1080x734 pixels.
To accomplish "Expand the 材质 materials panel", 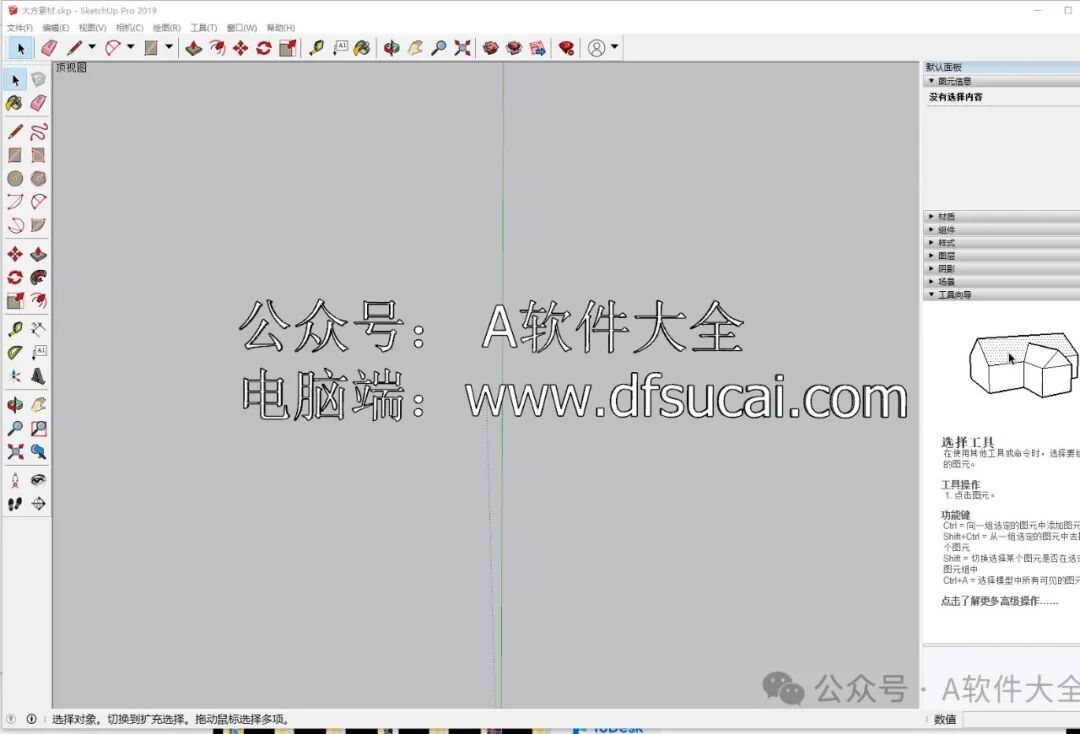I will pos(932,215).
